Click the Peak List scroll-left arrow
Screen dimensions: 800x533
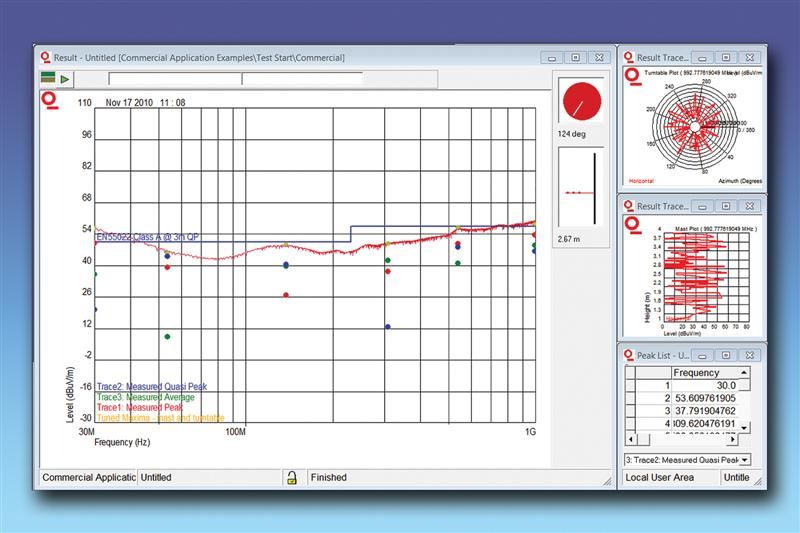click(631, 439)
